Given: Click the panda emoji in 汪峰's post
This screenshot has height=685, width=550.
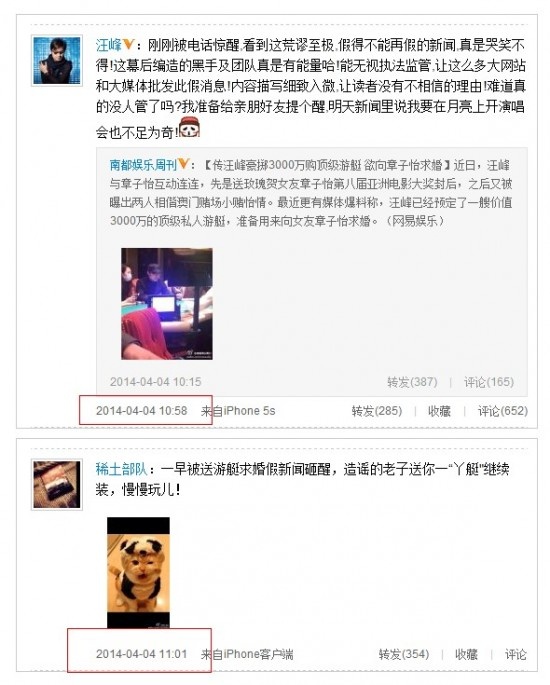Looking at the screenshot, I should 189,127.
